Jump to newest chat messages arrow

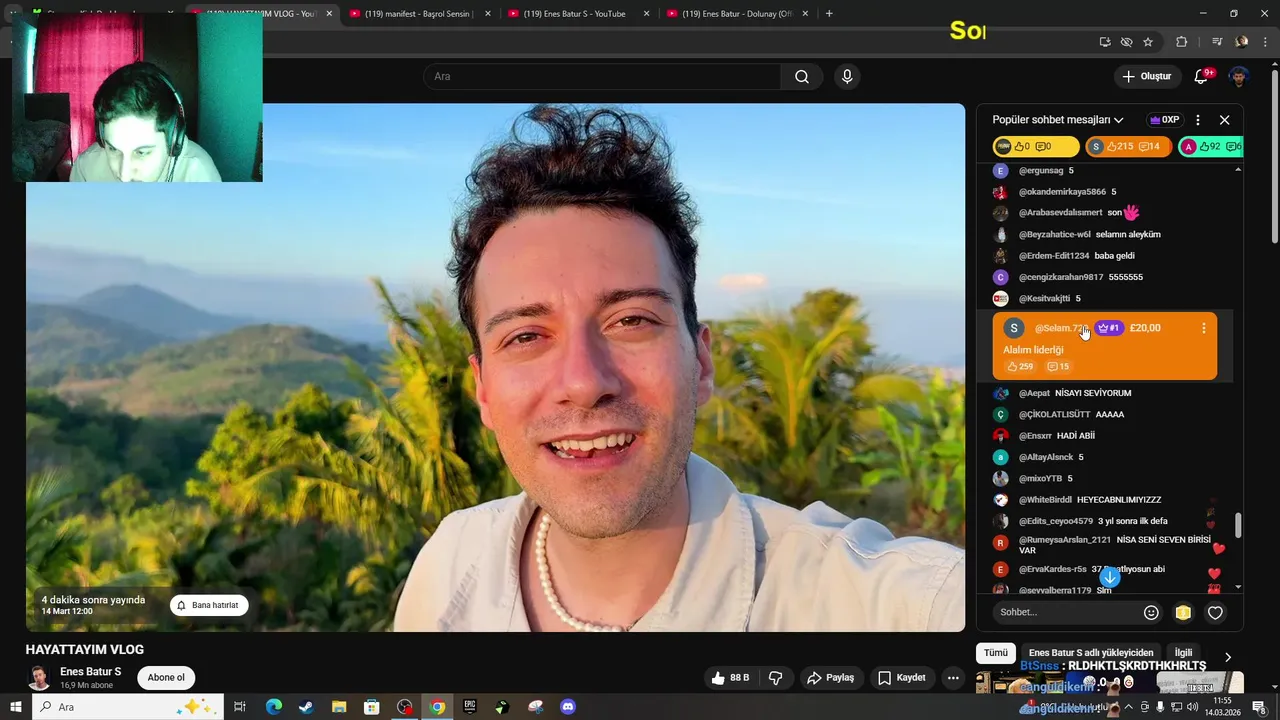point(1110,578)
